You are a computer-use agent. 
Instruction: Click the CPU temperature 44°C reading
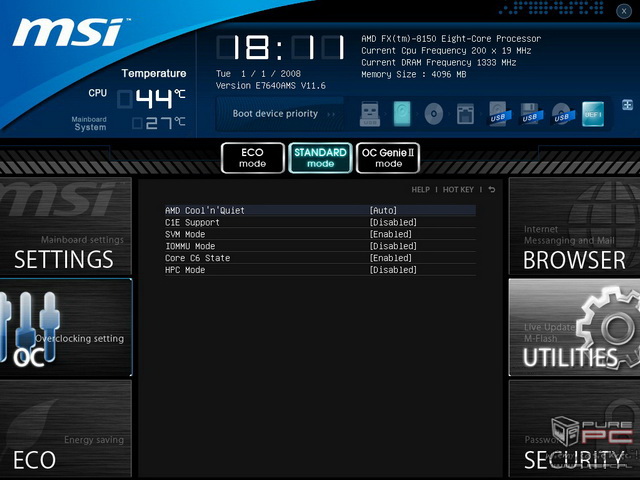click(x=152, y=99)
